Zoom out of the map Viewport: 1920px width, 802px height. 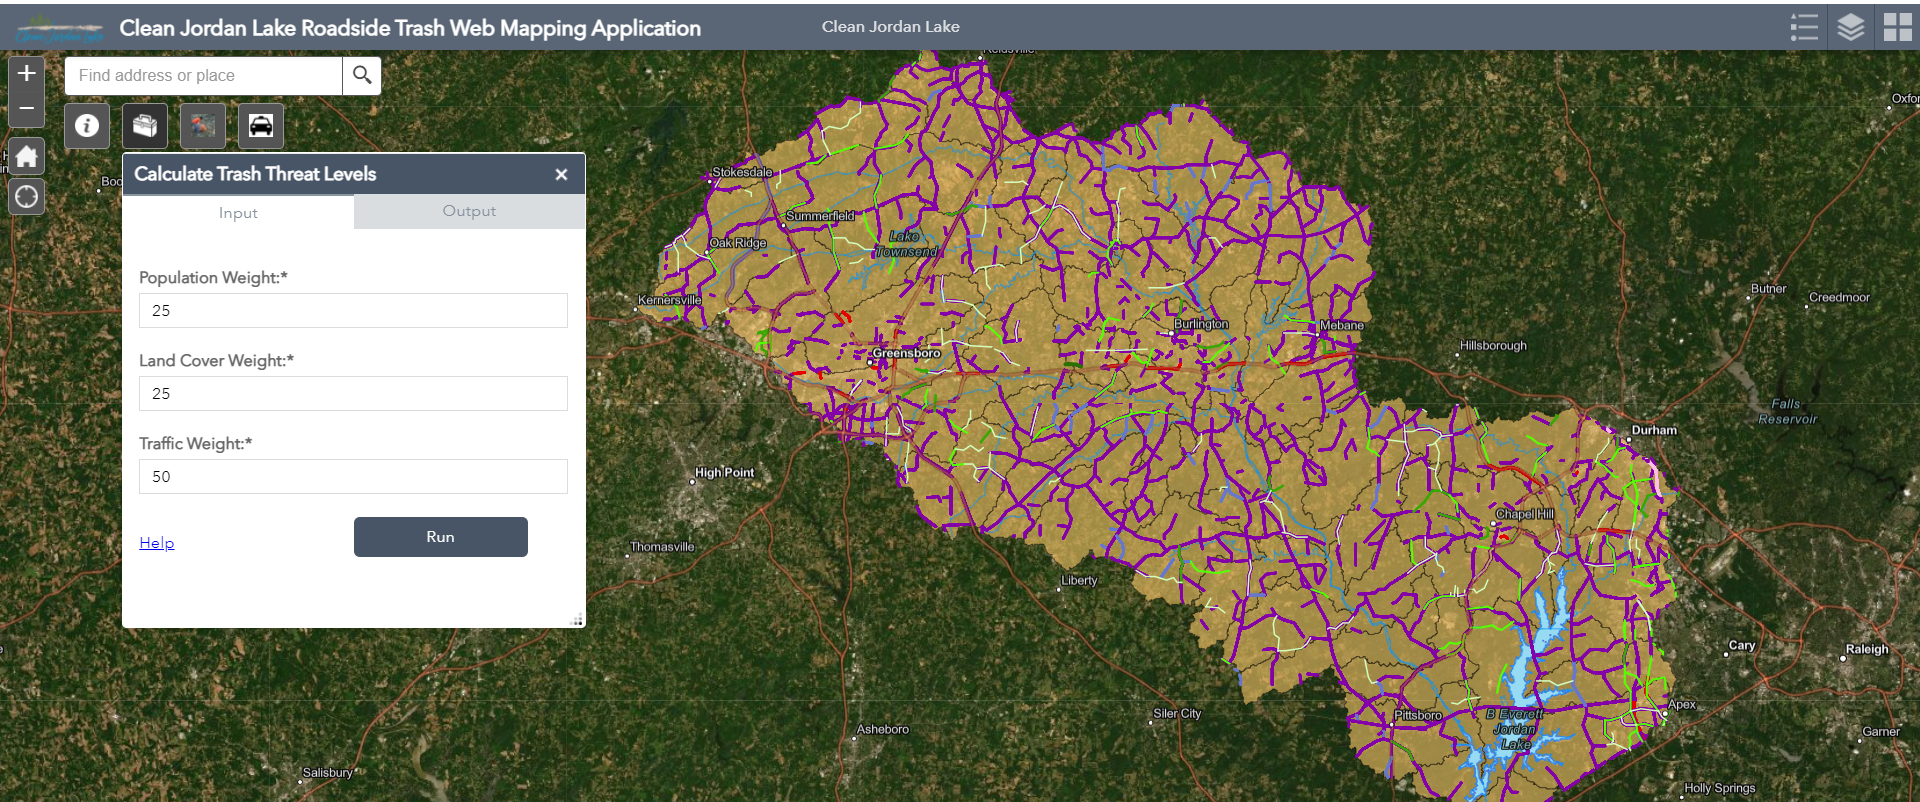(x=27, y=109)
